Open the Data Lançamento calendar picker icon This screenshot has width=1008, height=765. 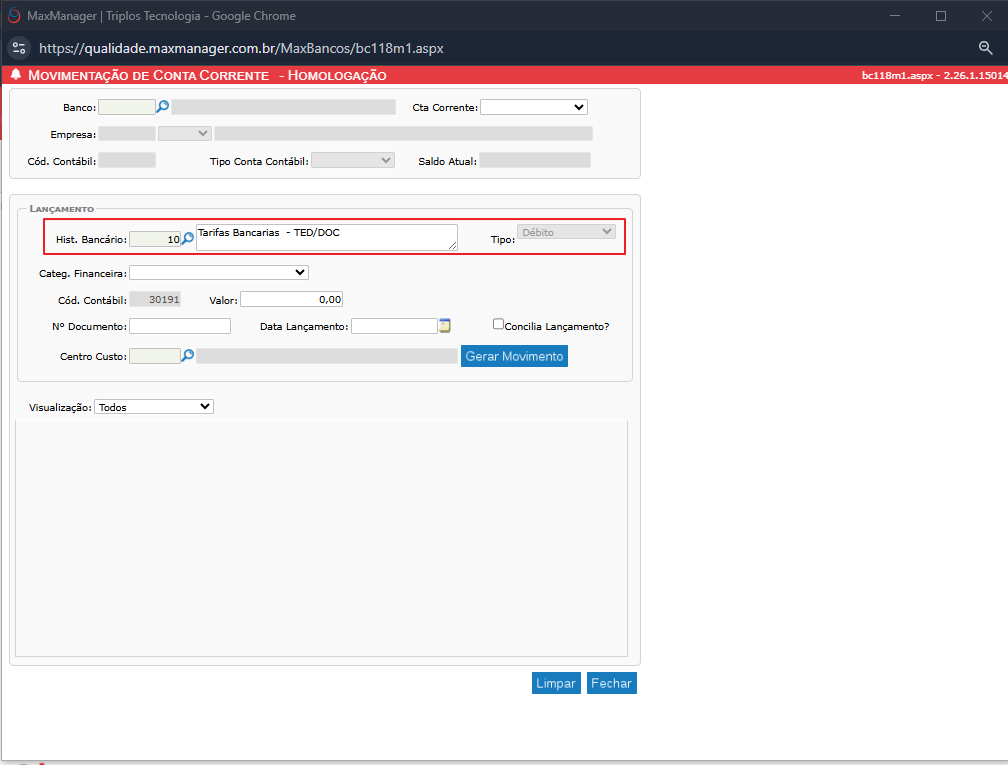point(444,326)
